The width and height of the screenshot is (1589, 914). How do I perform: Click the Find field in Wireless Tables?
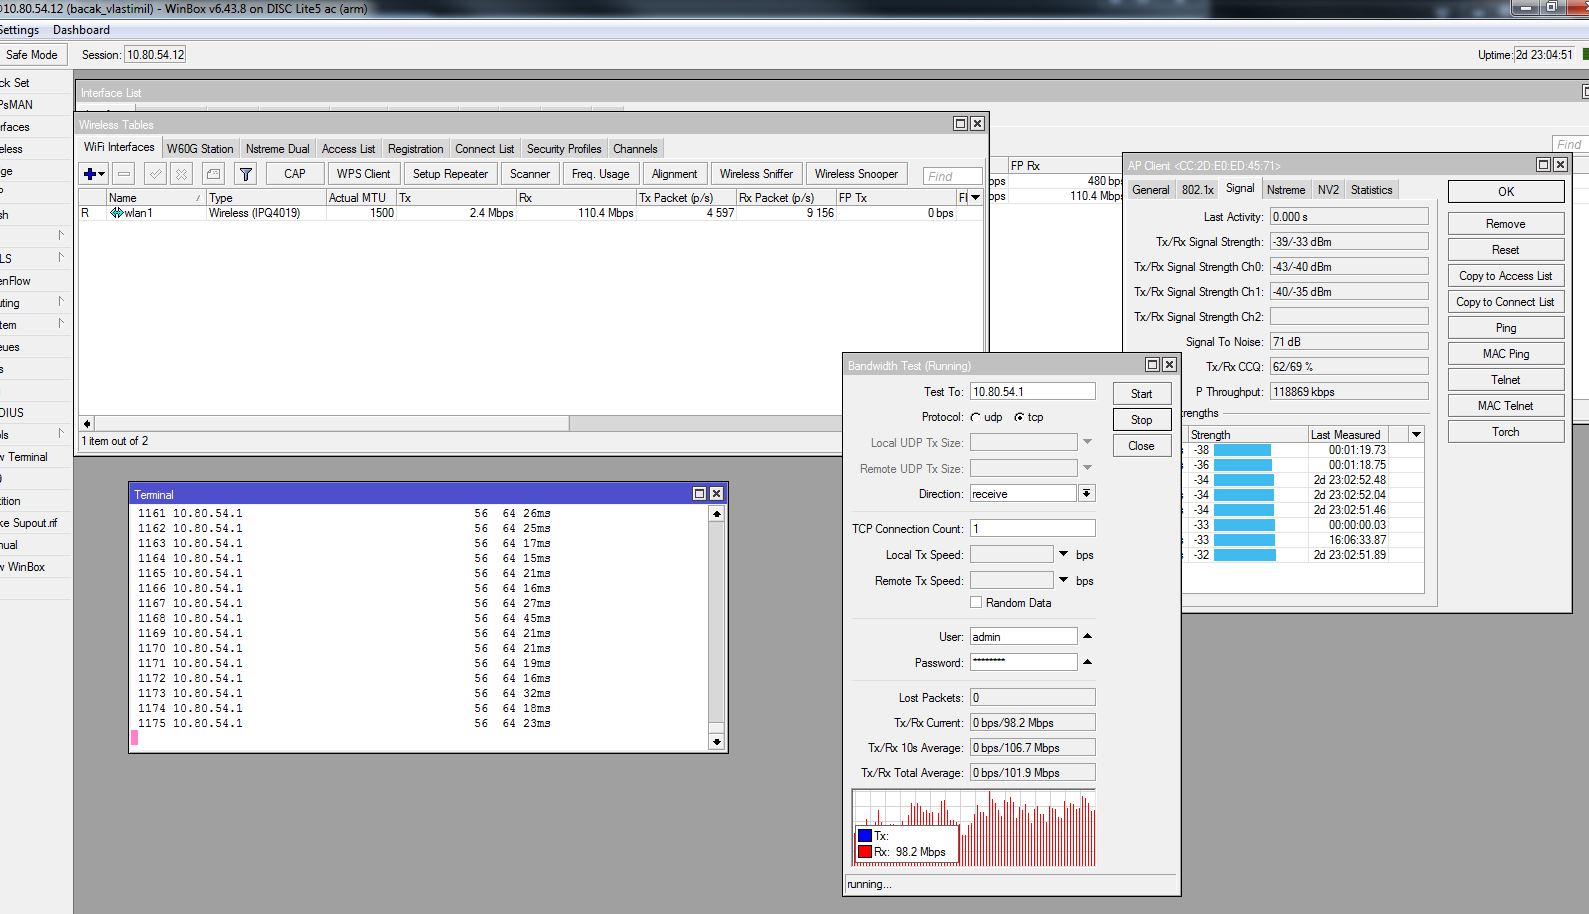[x=952, y=176]
